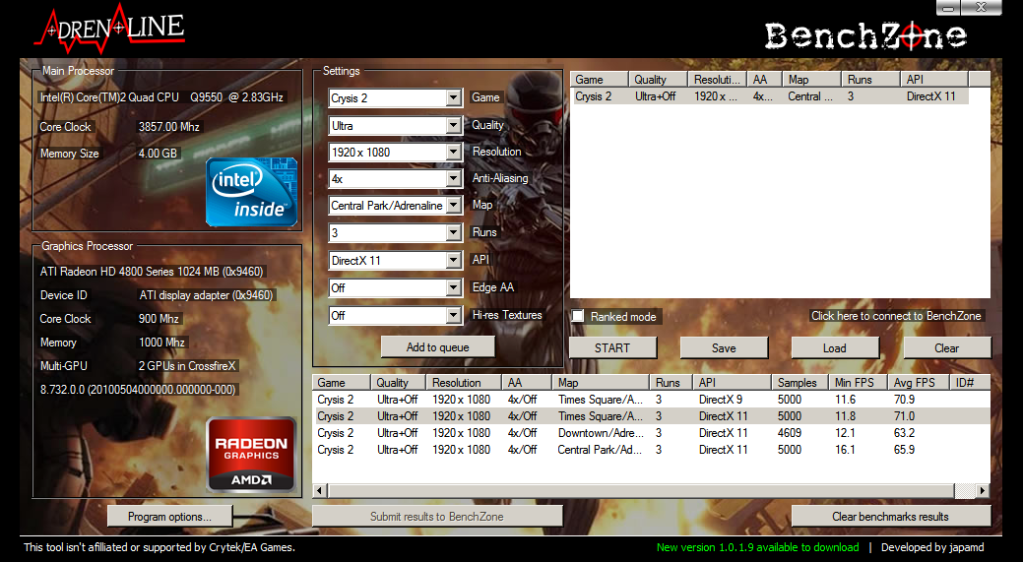
Task: Click the results scrollbar left arrow
Action: (x=320, y=490)
